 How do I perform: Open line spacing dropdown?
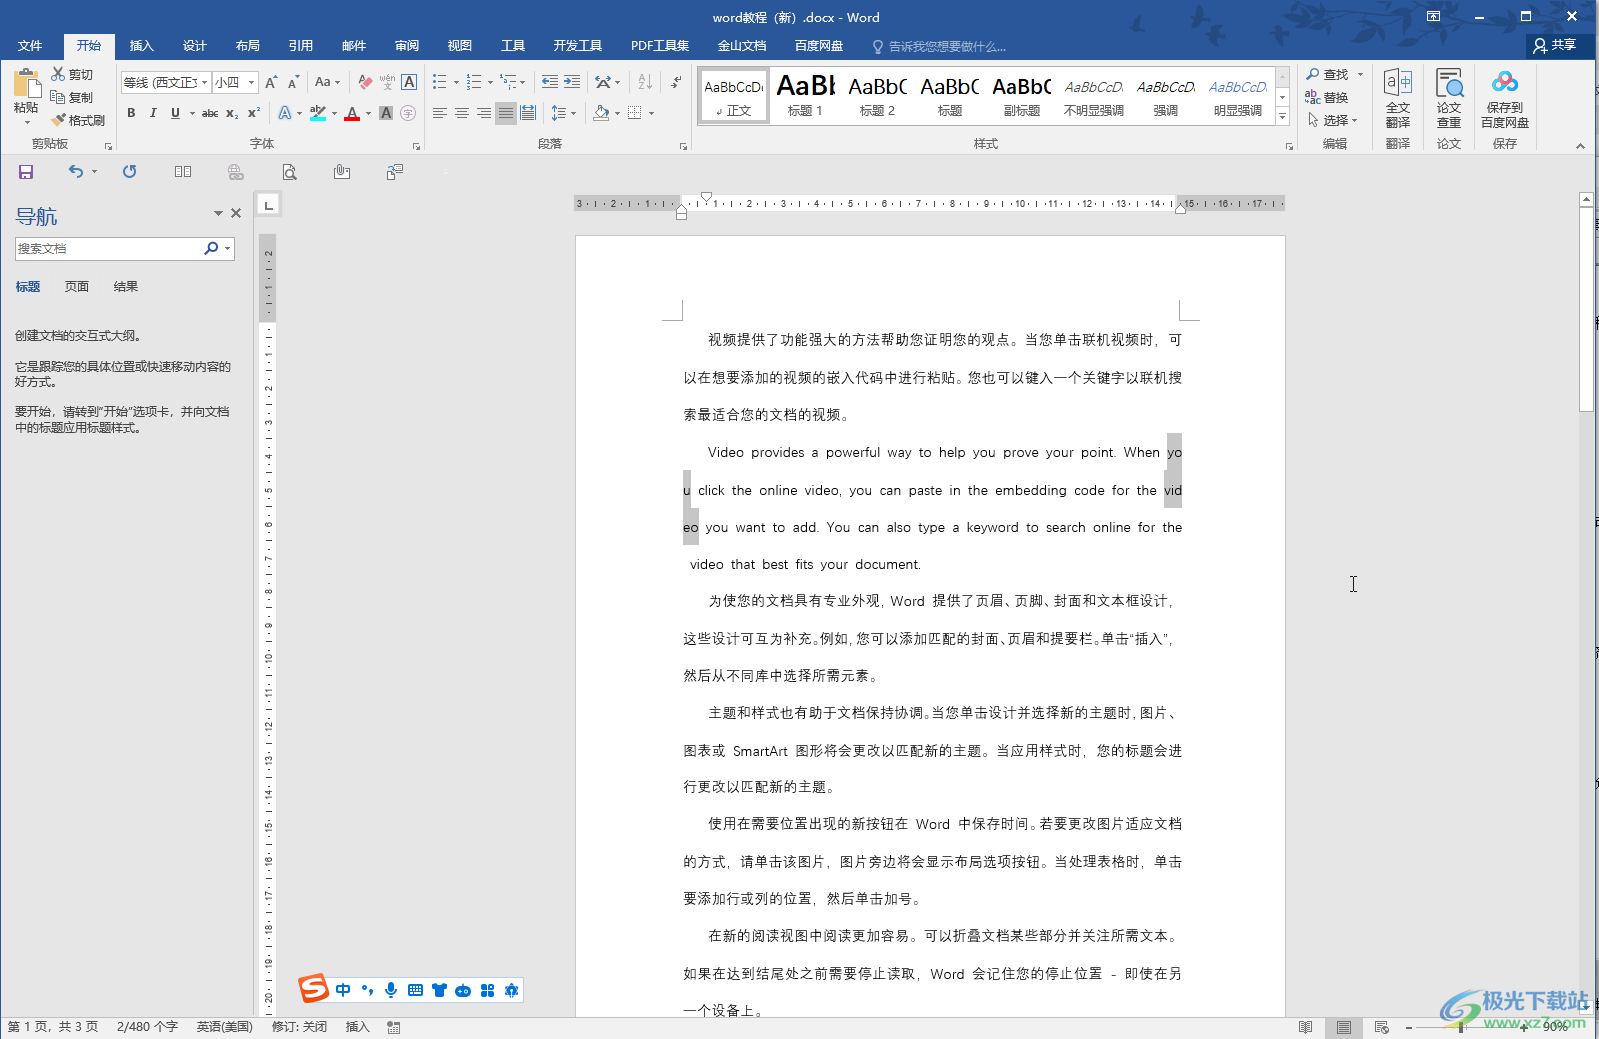pyautogui.click(x=563, y=113)
